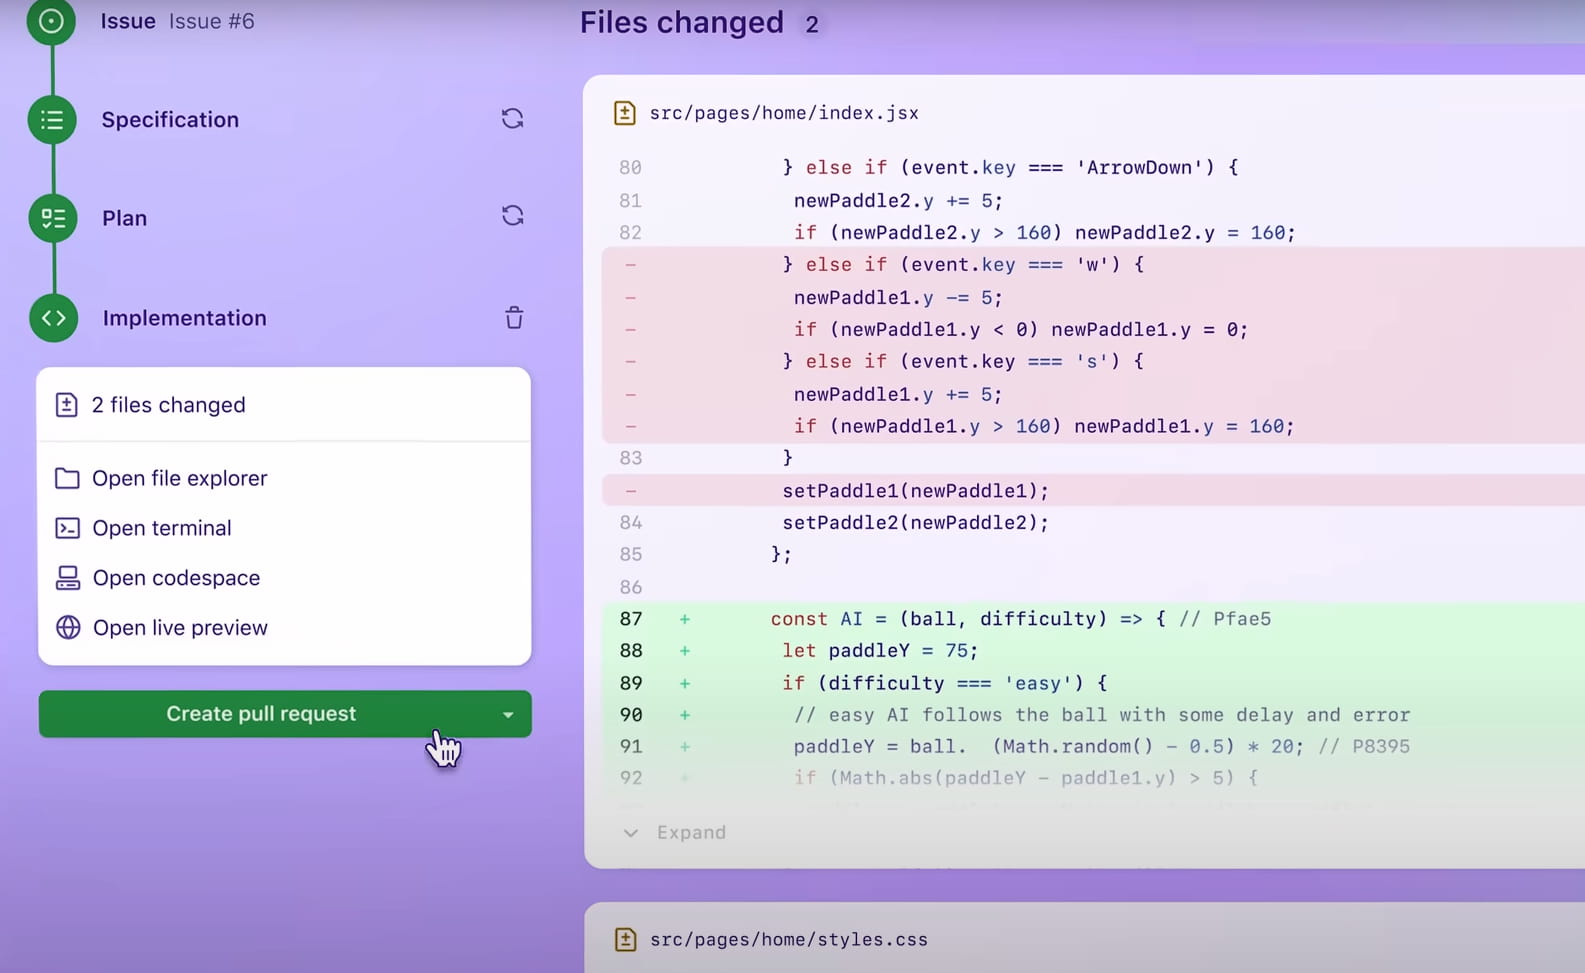Open file explorer from the menu

(x=180, y=478)
